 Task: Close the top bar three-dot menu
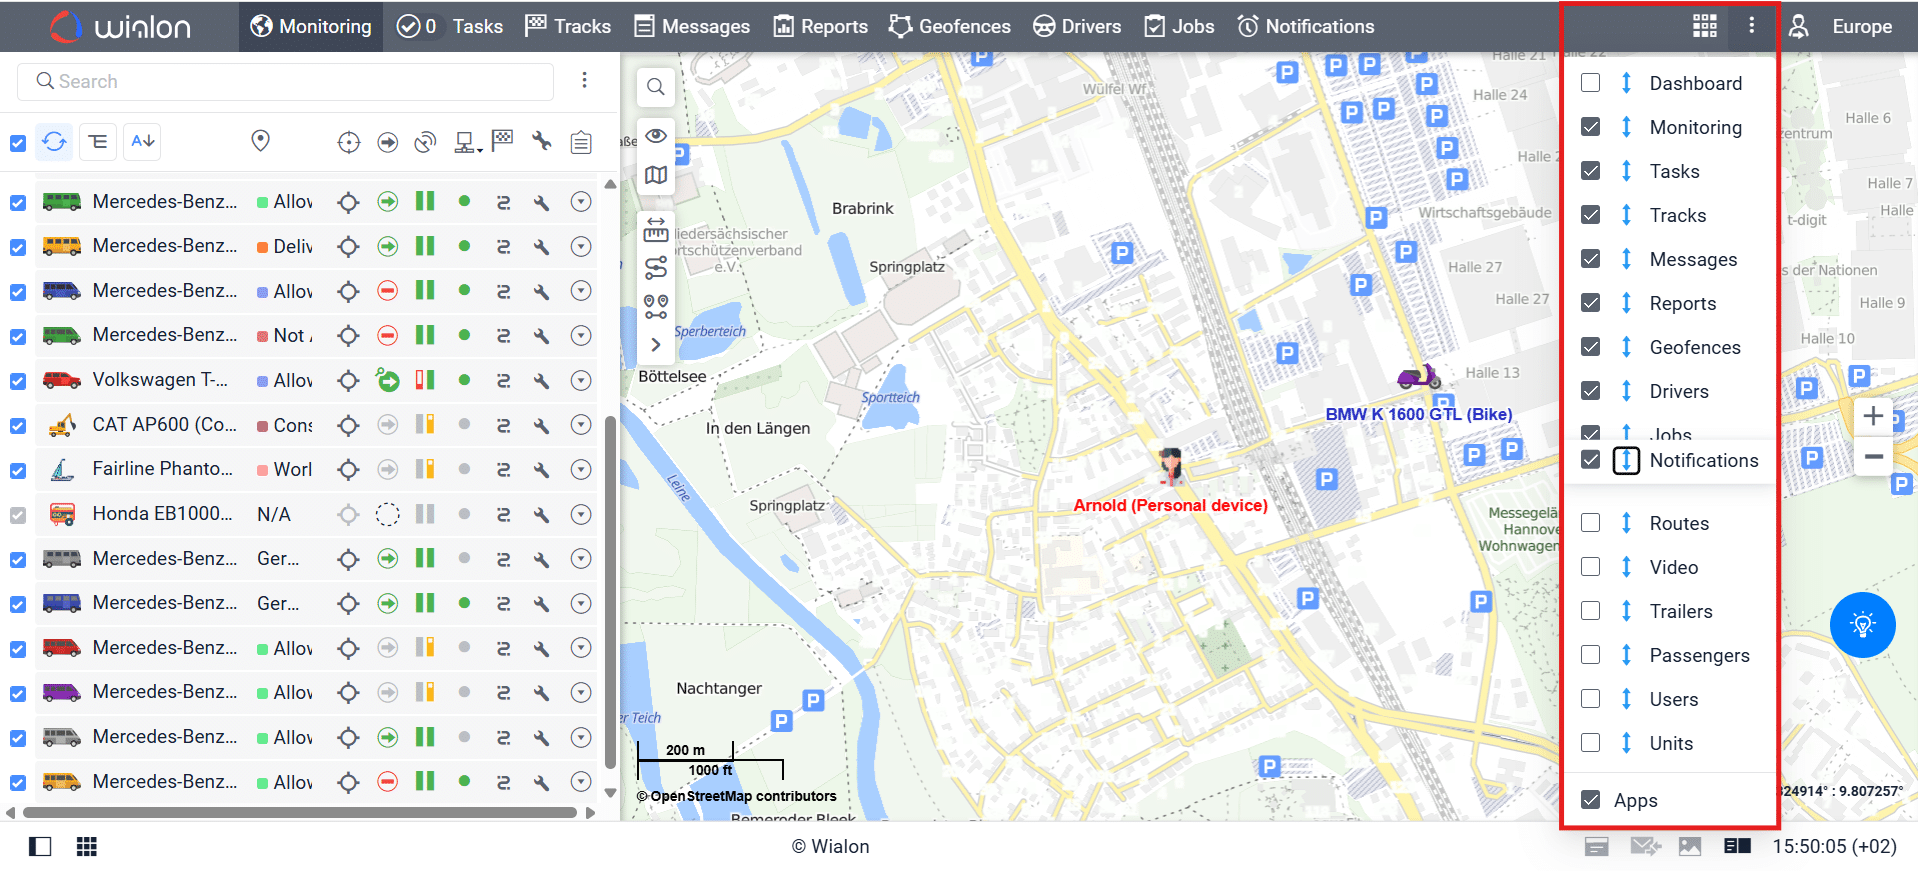pyautogui.click(x=1751, y=26)
